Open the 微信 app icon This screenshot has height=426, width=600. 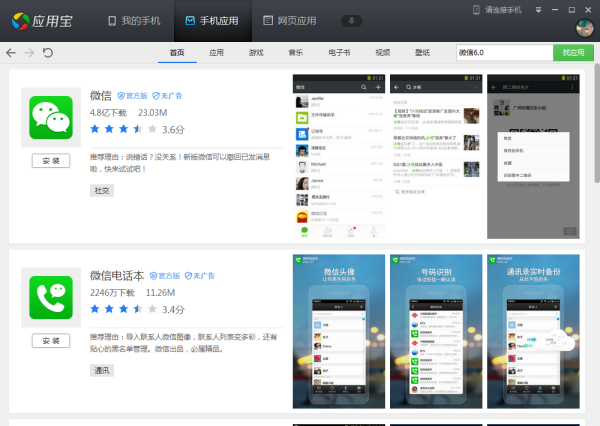click(x=51, y=118)
